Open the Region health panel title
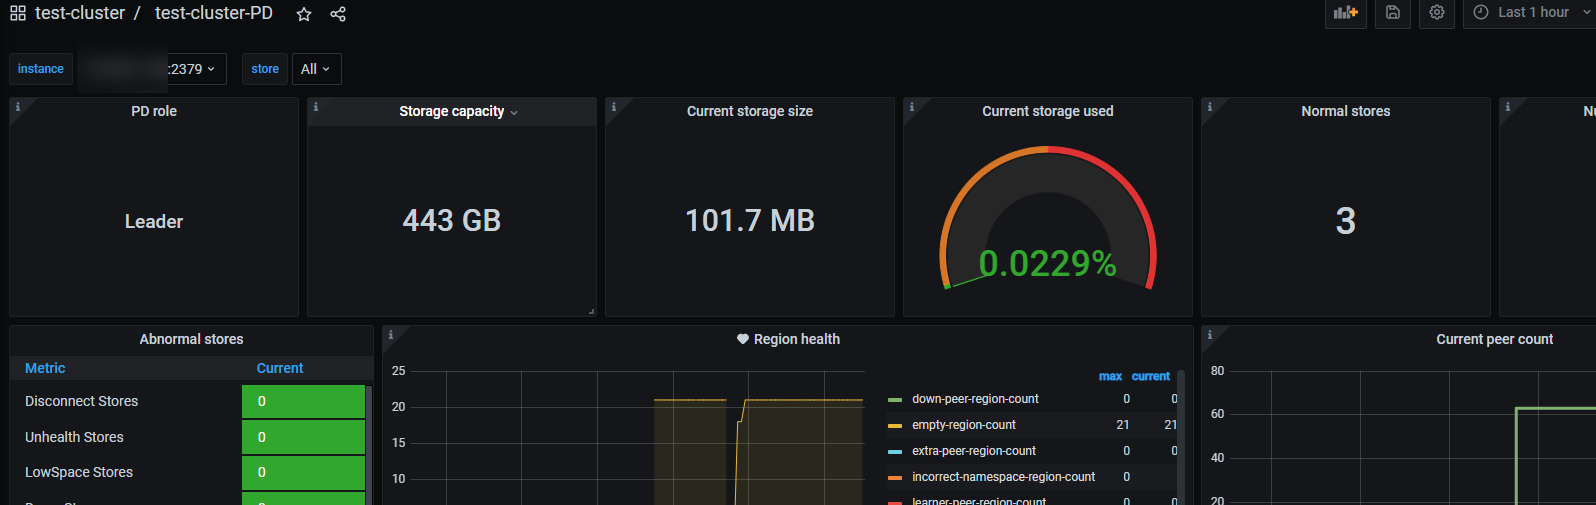Image resolution: width=1596 pixels, height=505 pixels. tap(797, 339)
